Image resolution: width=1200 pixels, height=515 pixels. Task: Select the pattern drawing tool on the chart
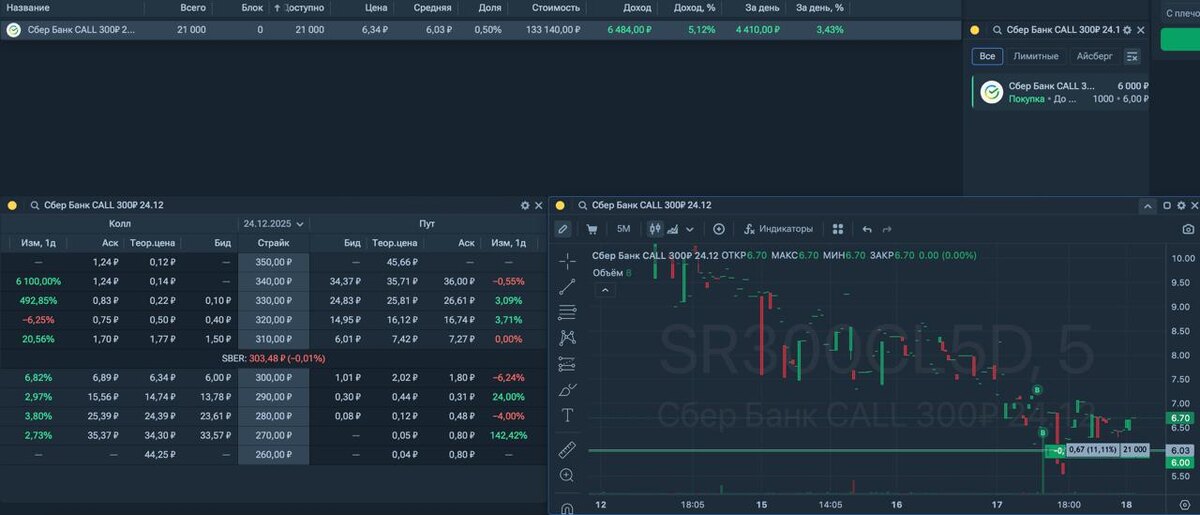[x=567, y=338]
